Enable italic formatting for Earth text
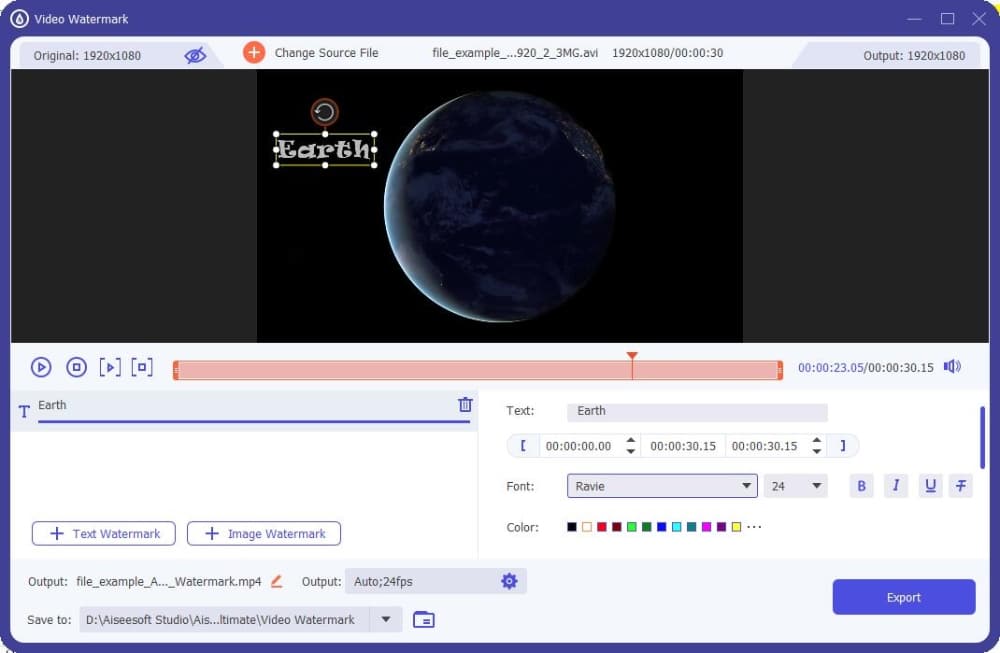 pos(896,486)
